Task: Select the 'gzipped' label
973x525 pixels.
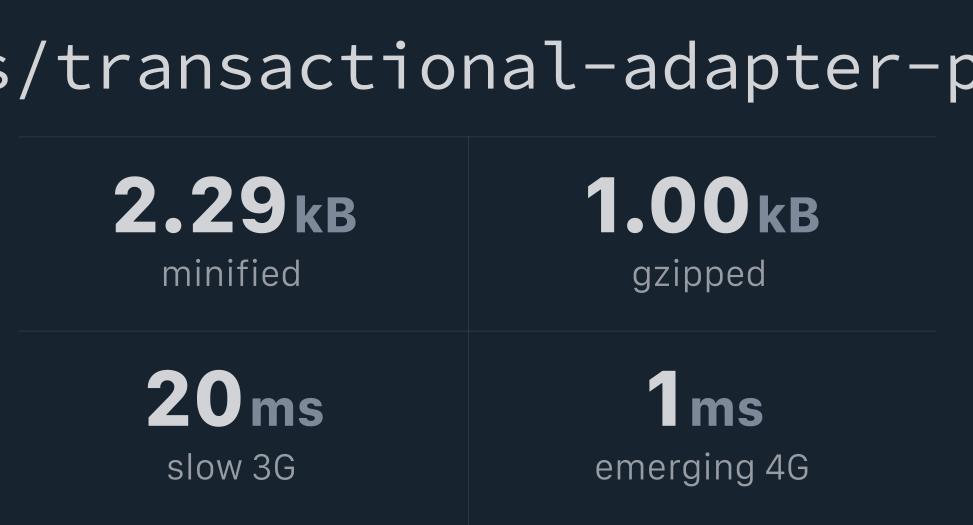Action: 699,276
